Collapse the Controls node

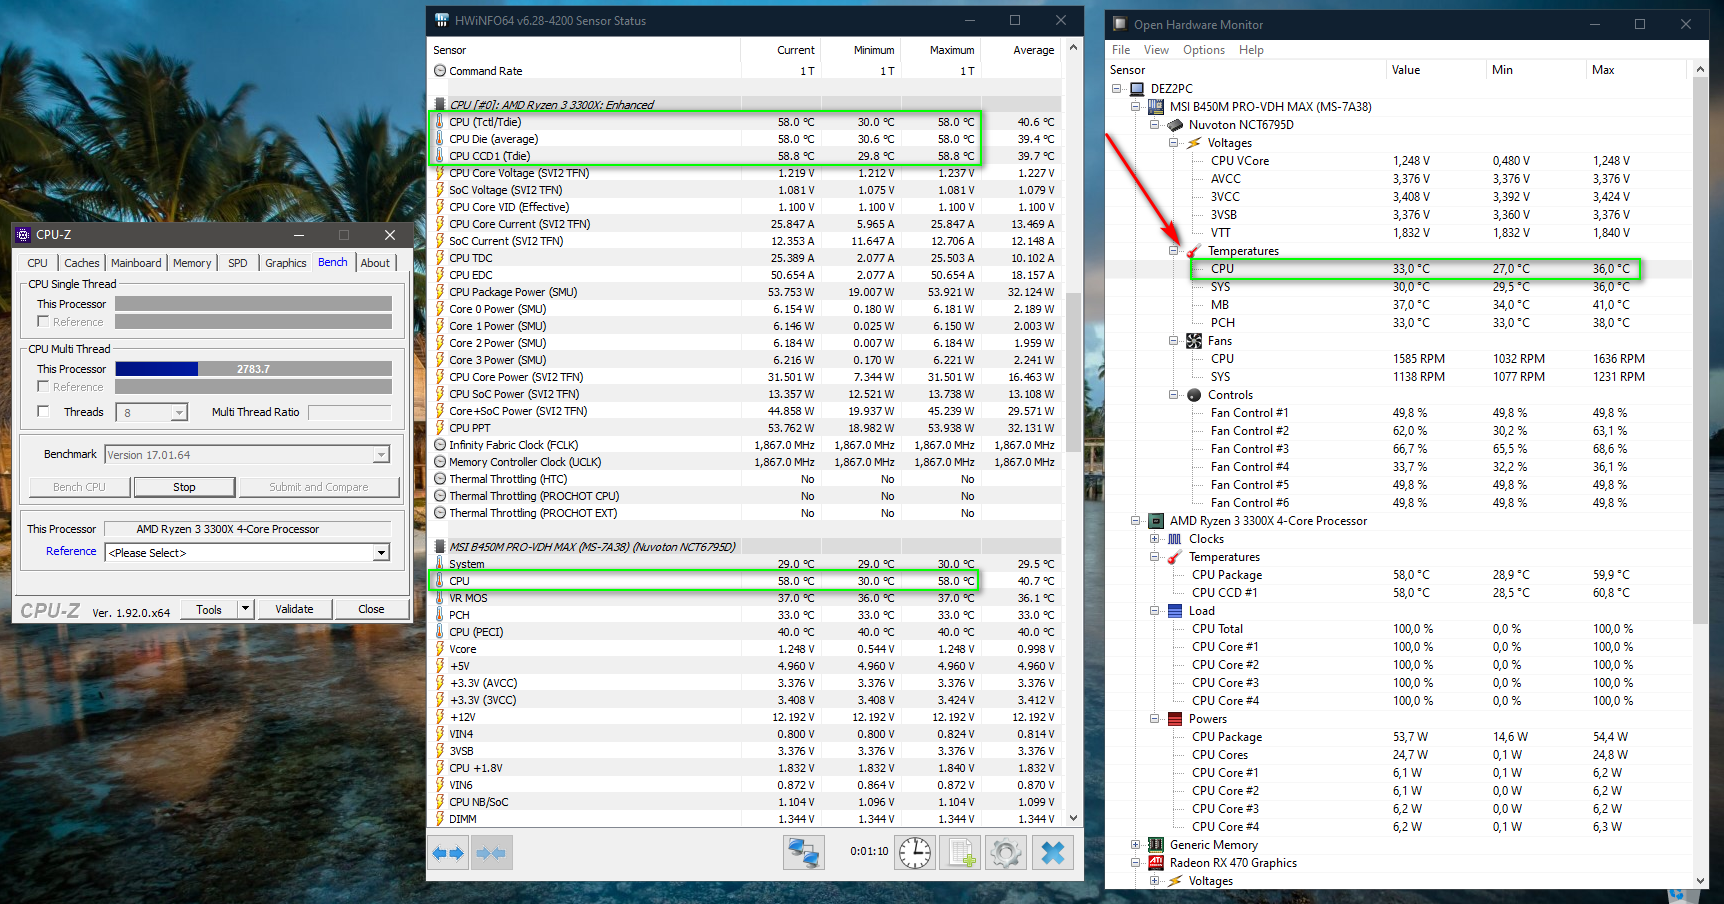(1174, 395)
